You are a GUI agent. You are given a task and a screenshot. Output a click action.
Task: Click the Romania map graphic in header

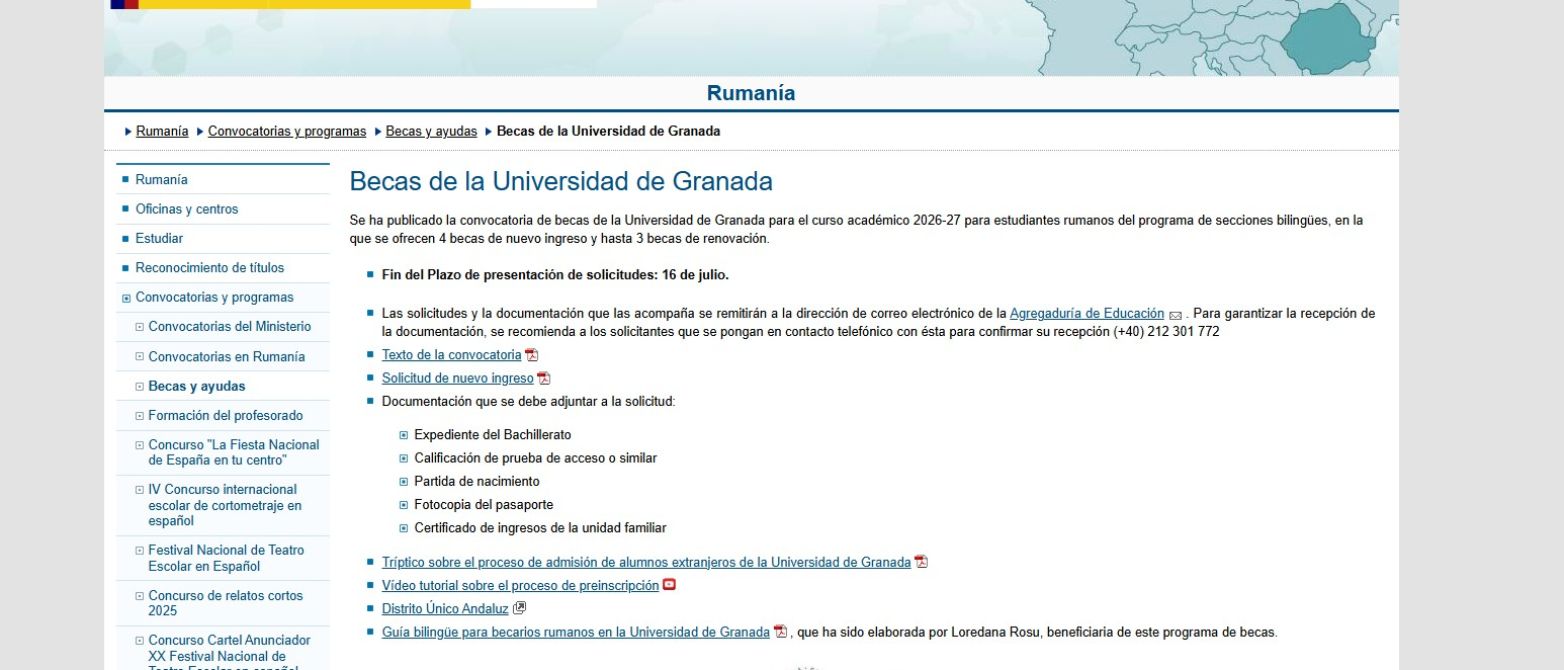(x=1328, y=38)
